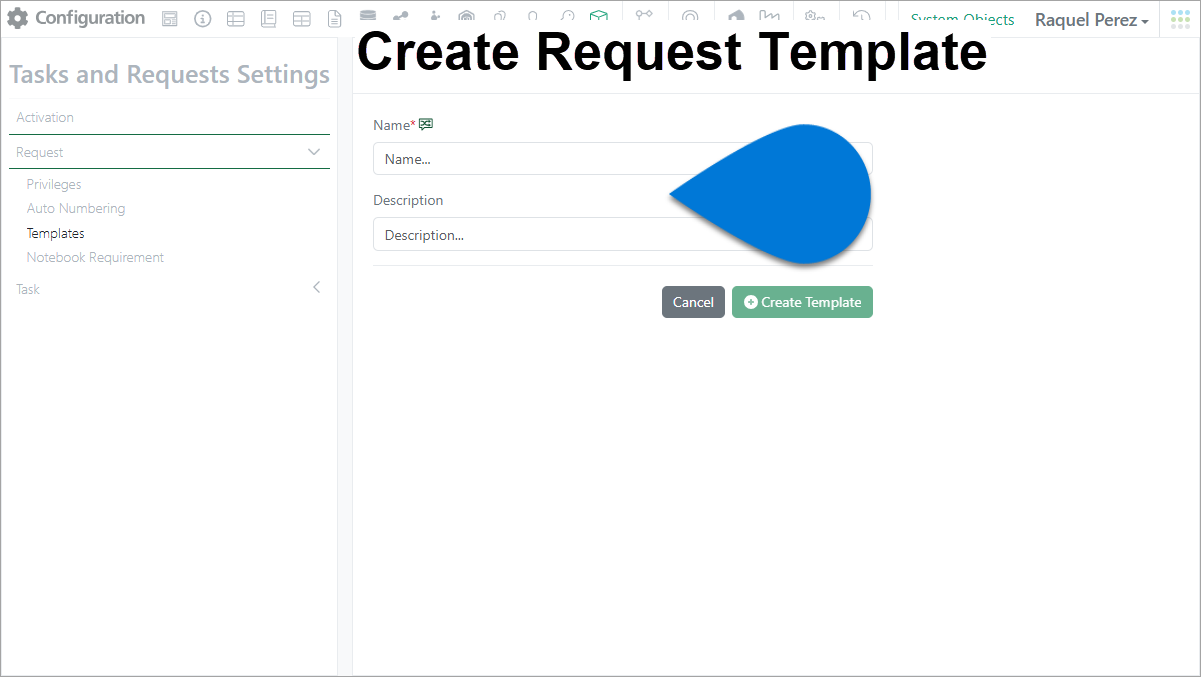Open the notebook icon in top toolbar

[x=268, y=19]
